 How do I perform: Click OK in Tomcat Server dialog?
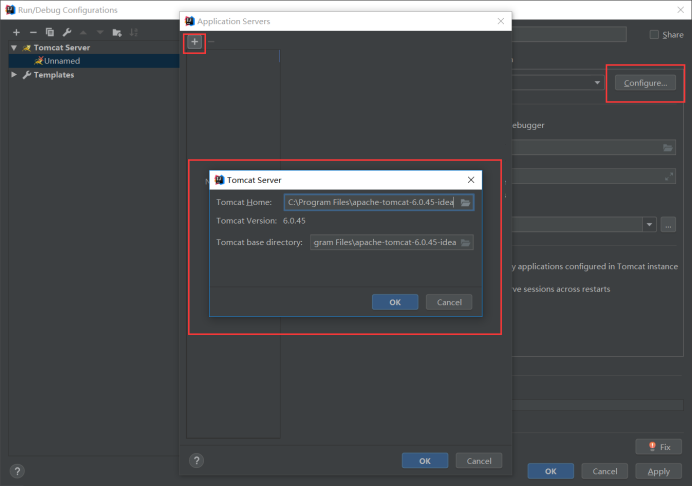click(395, 302)
